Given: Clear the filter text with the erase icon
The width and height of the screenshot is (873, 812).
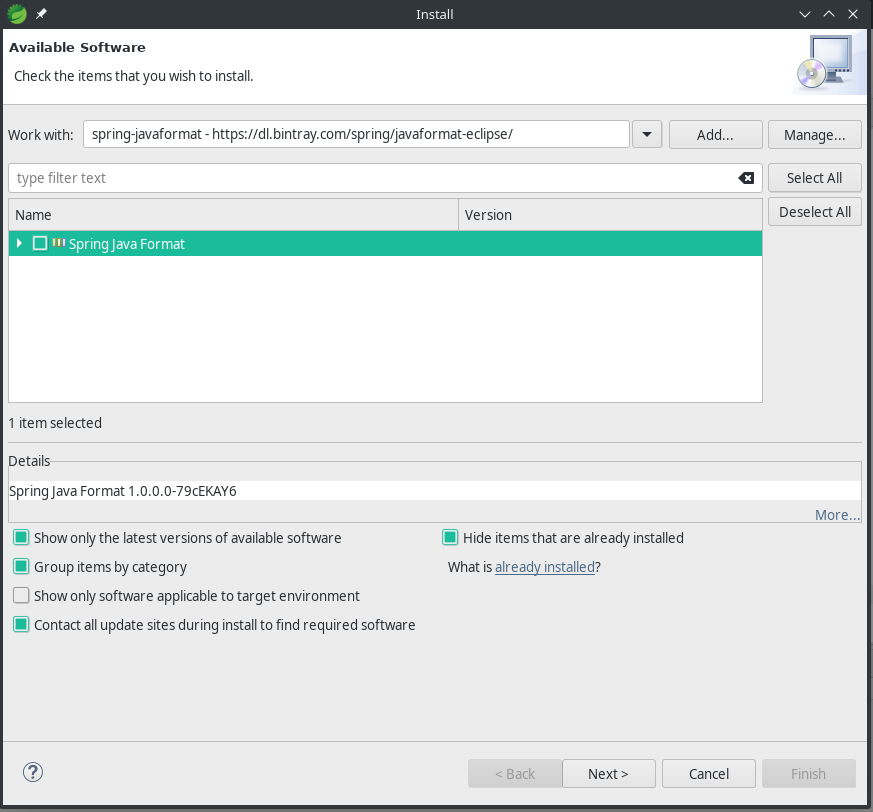Looking at the screenshot, I should [x=746, y=178].
